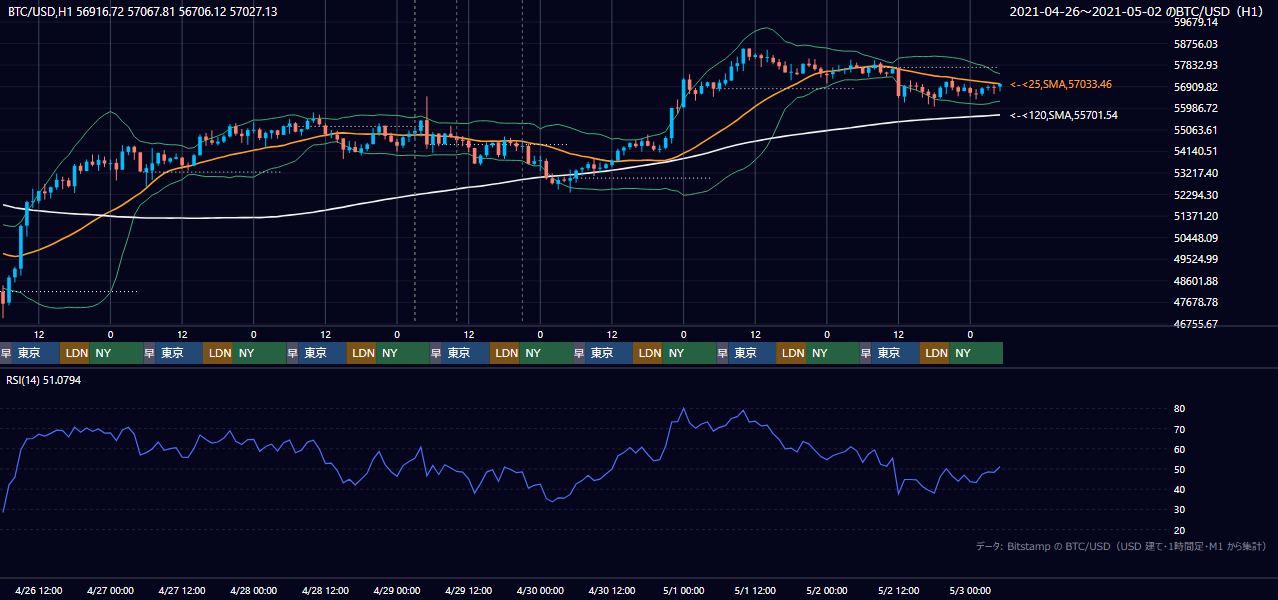Select the 4/26 12:00 date label
This screenshot has height=600, width=1278.
[x=40, y=590]
